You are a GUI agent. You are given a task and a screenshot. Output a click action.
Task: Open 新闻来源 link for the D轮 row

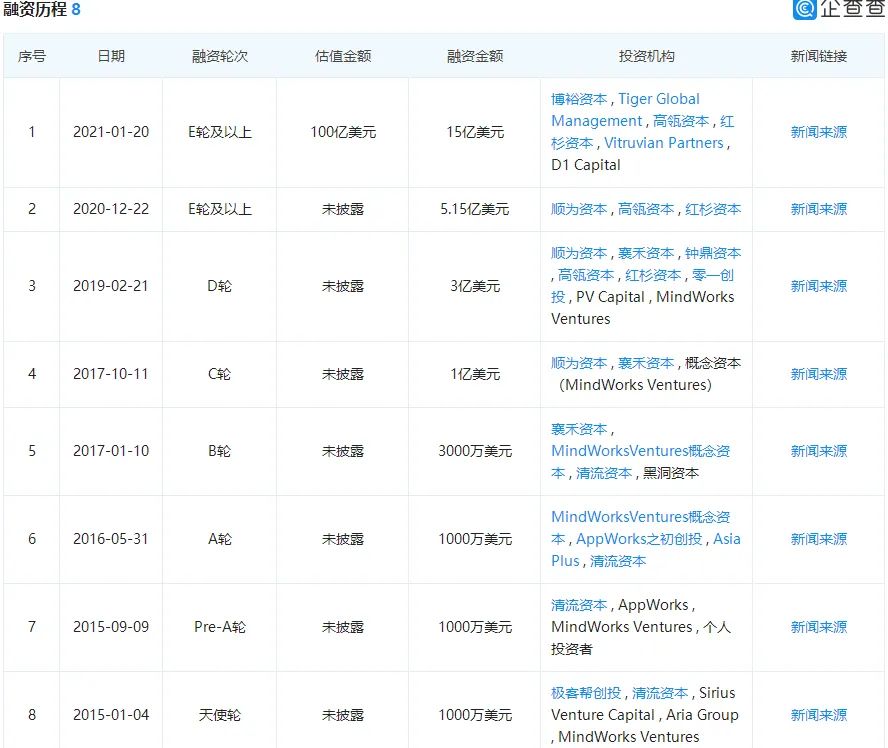pyautogui.click(x=819, y=286)
